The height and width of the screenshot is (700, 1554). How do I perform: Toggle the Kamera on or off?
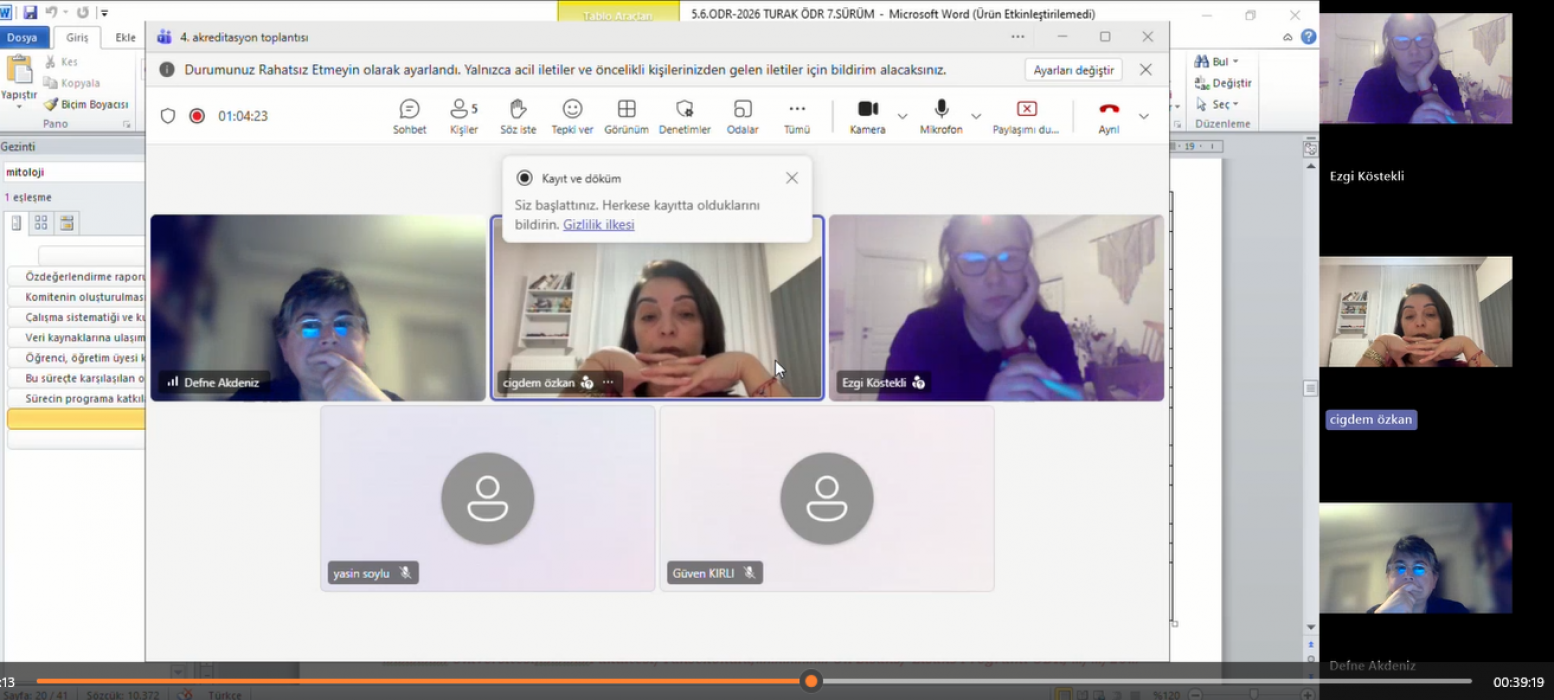click(x=867, y=115)
